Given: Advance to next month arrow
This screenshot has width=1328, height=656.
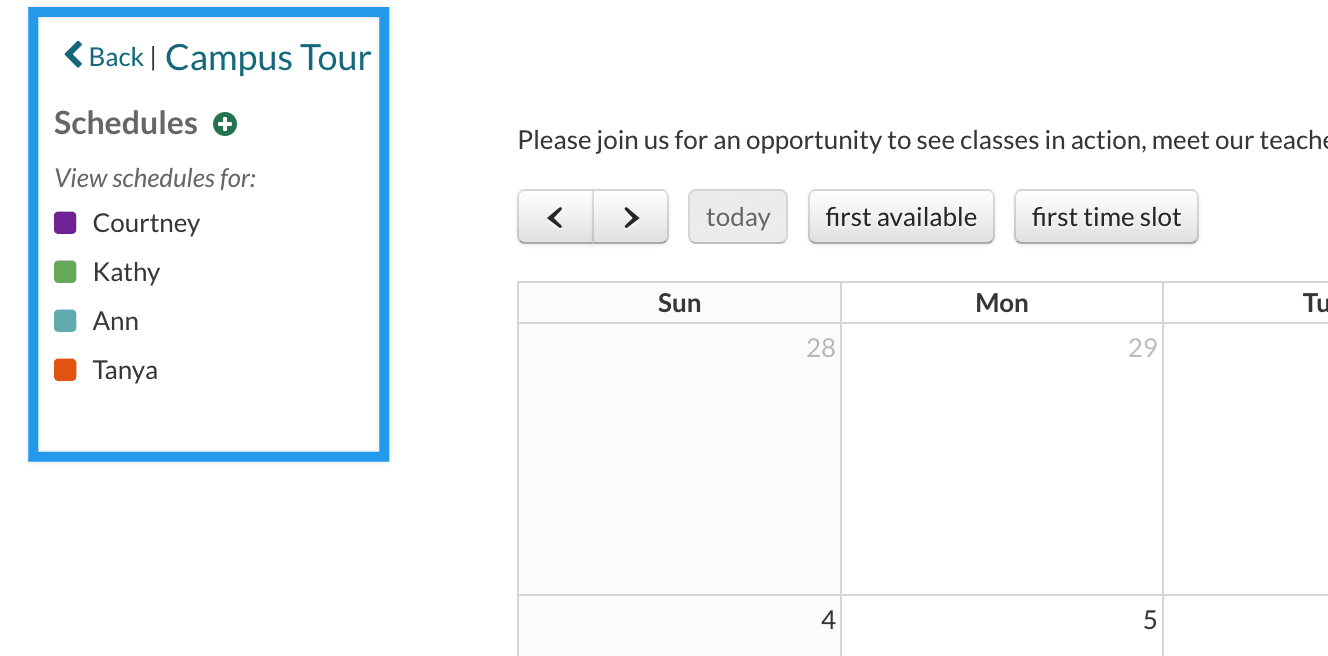Looking at the screenshot, I should click(x=631, y=217).
